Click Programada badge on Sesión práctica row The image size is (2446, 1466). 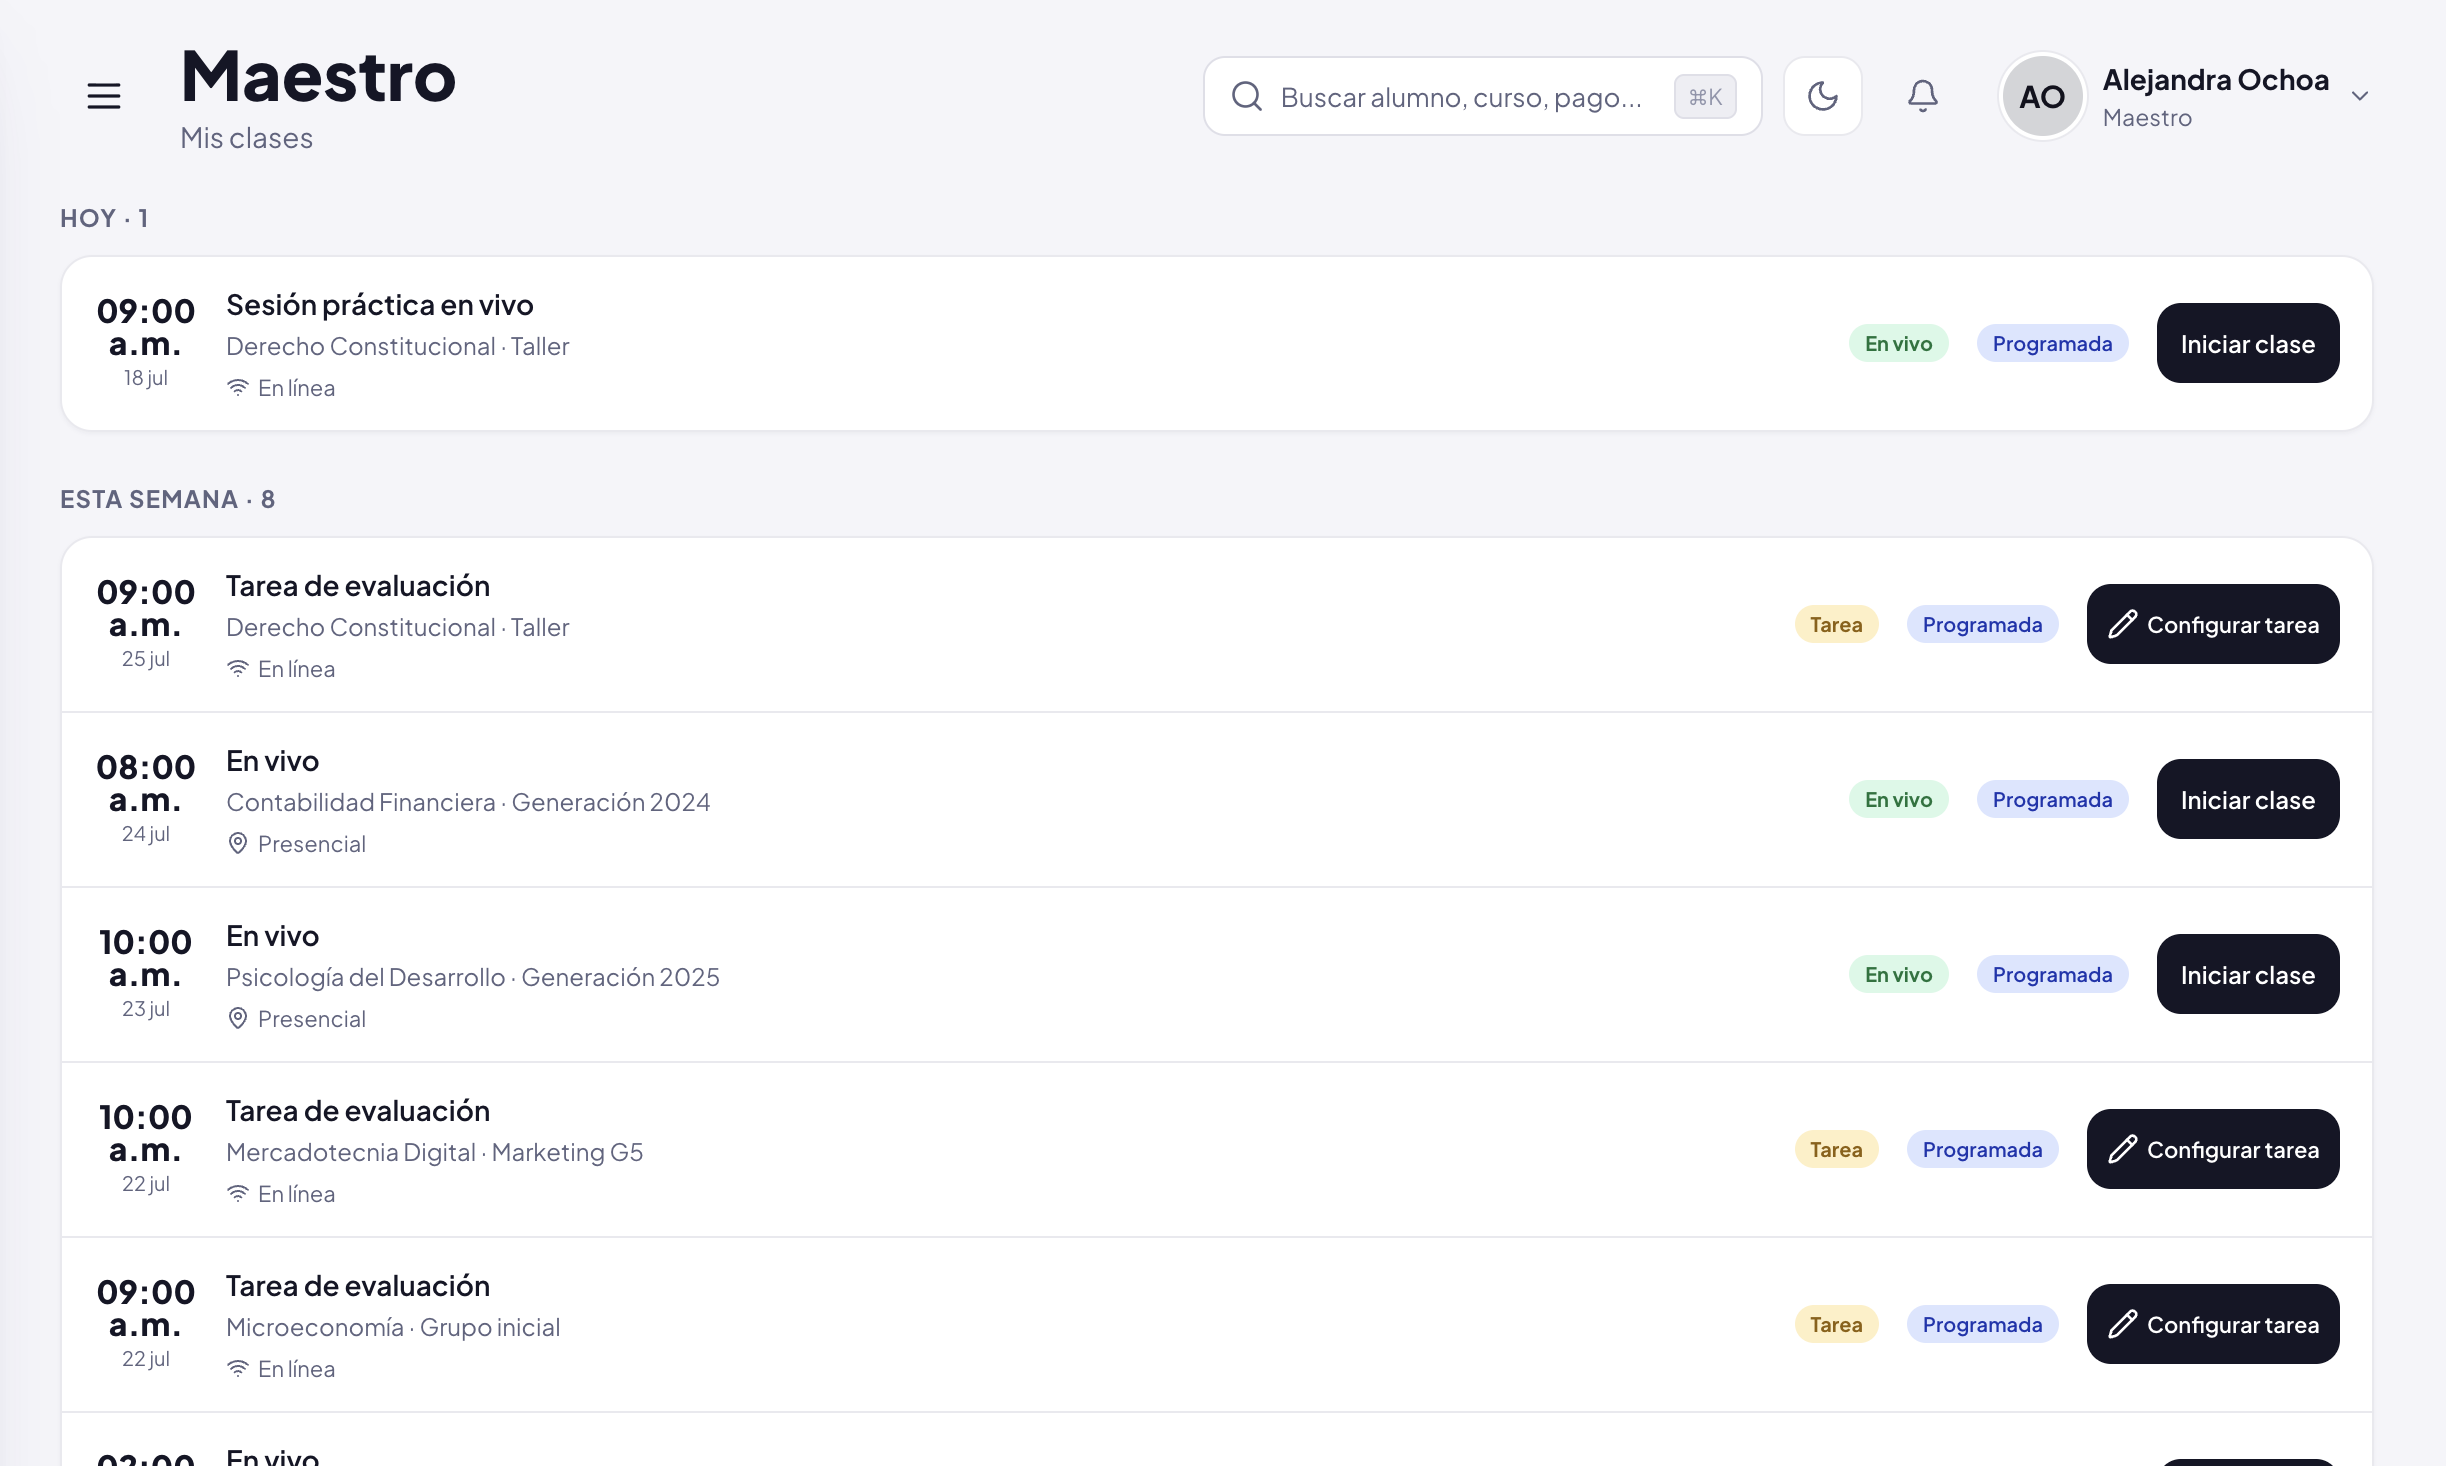[x=2052, y=343]
